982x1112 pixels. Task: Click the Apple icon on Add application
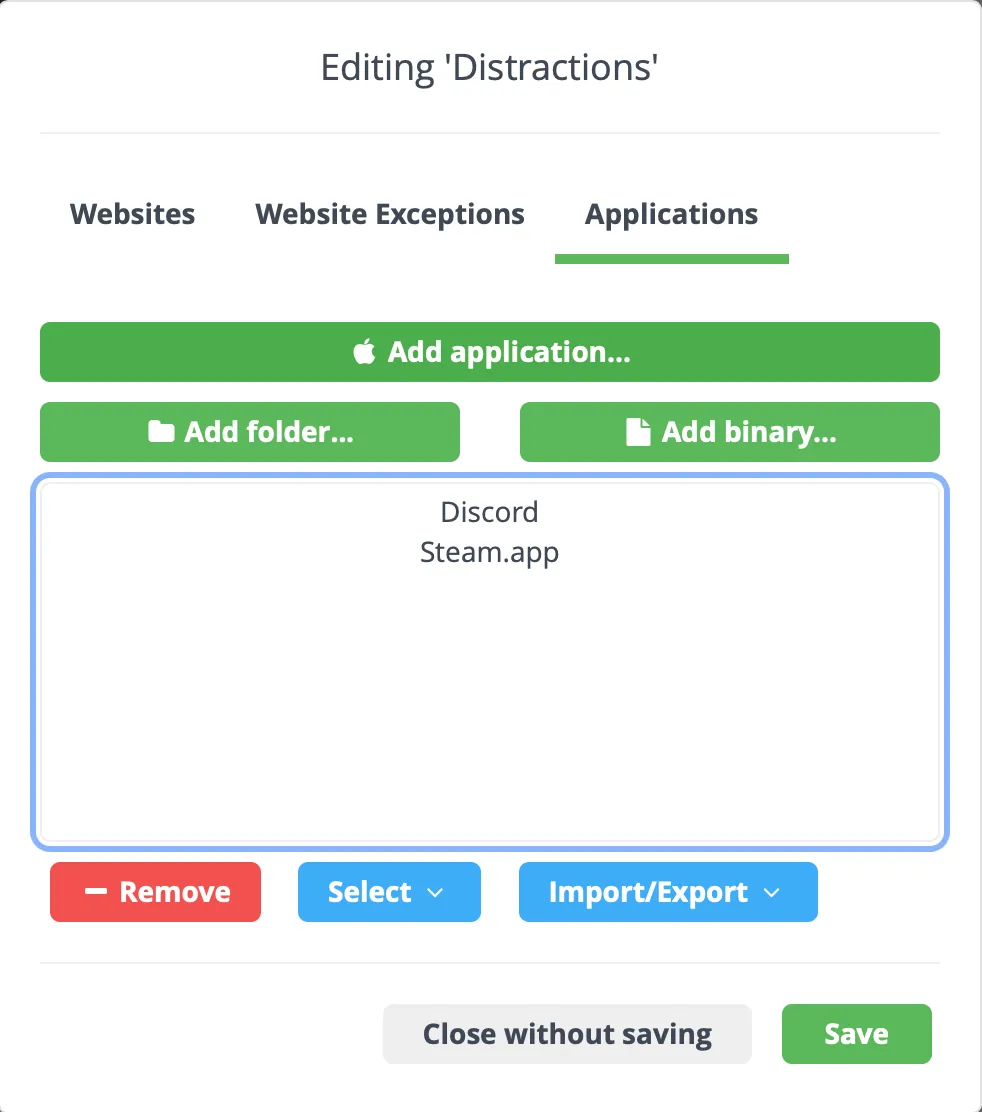click(x=364, y=351)
